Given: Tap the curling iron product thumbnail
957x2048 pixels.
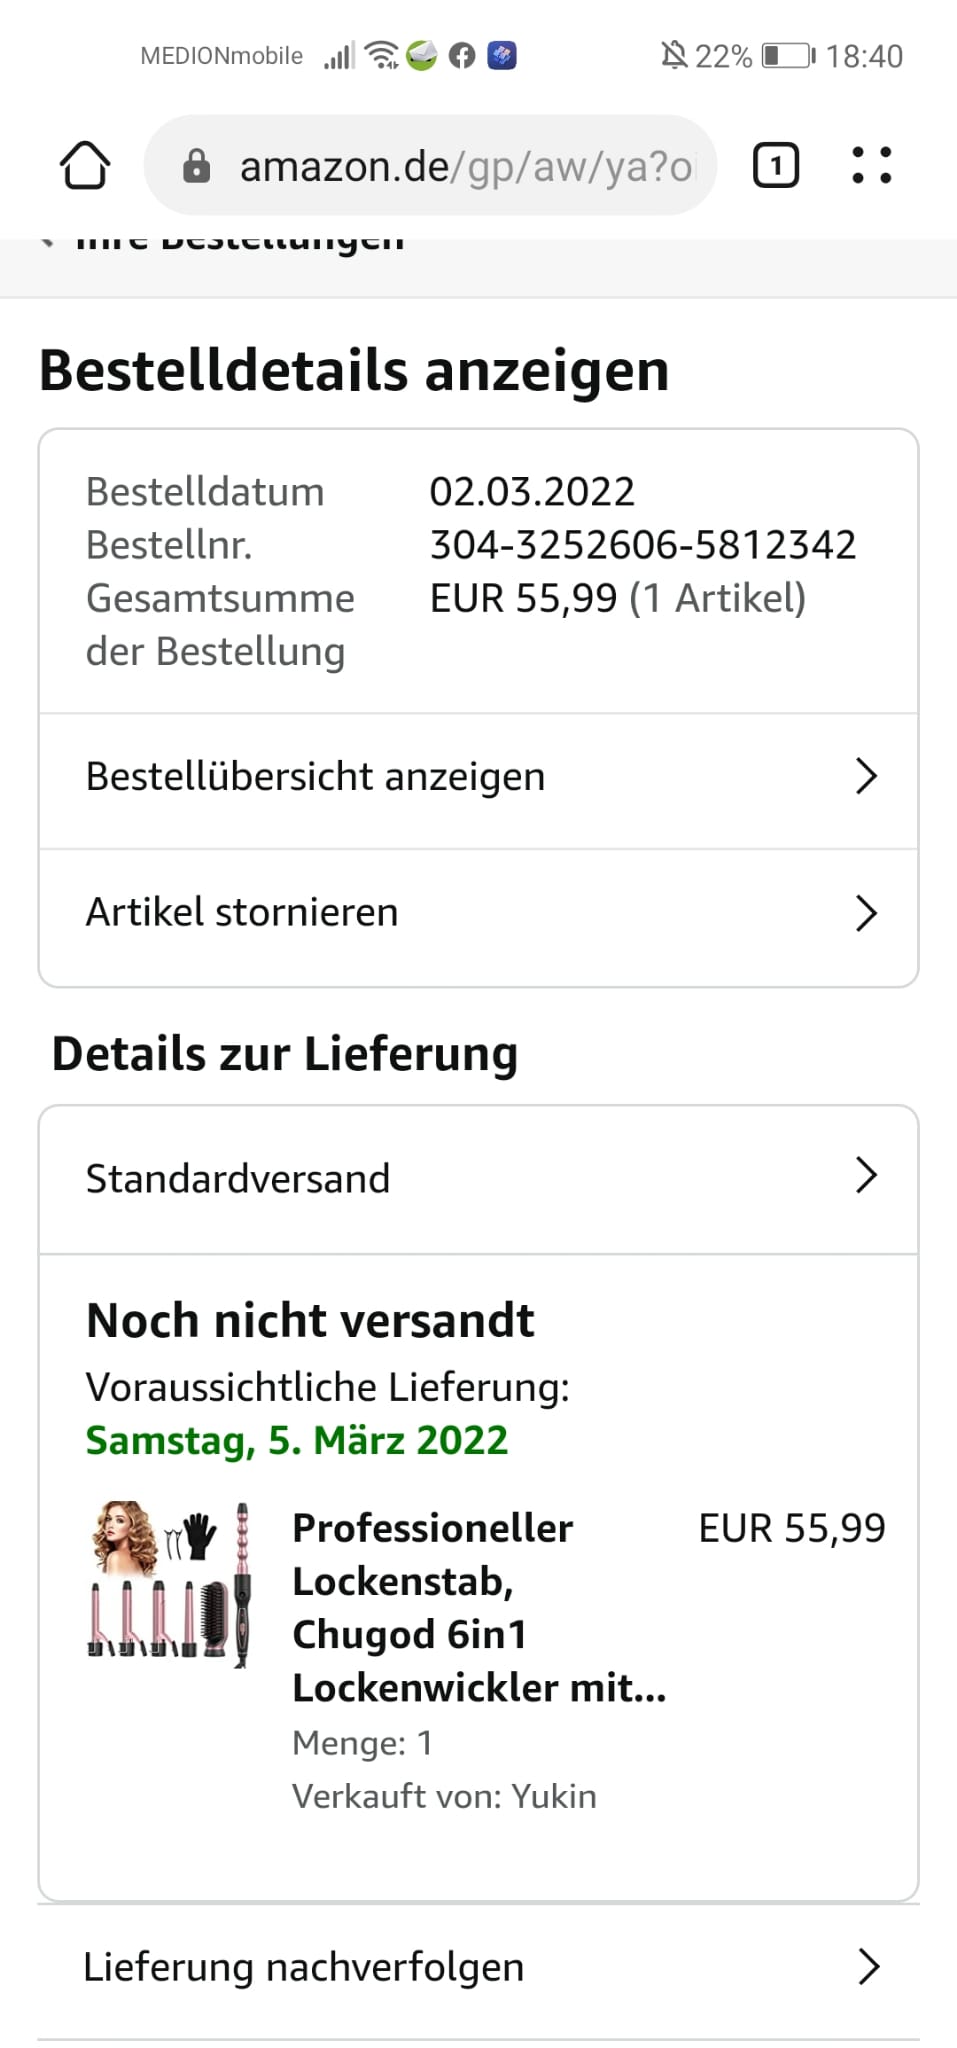Looking at the screenshot, I should point(169,1582).
